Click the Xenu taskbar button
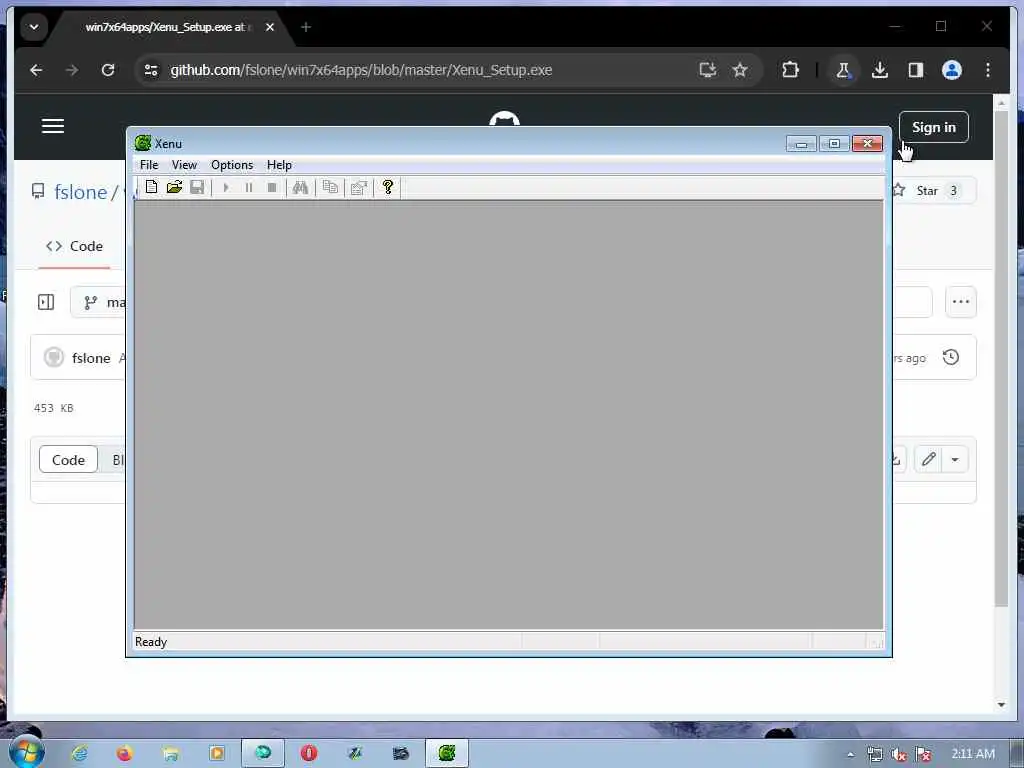The width and height of the screenshot is (1024, 768). tap(447, 754)
